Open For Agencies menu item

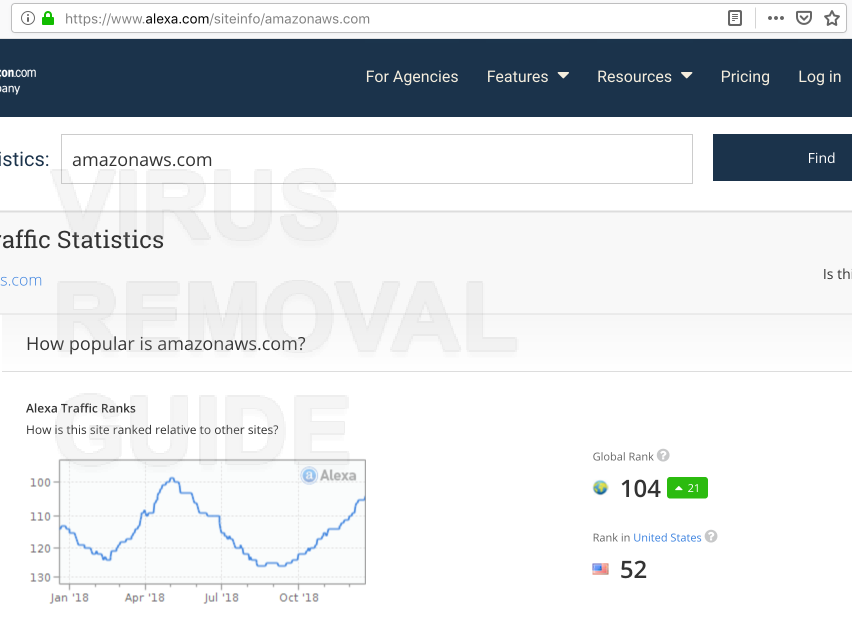[412, 77]
